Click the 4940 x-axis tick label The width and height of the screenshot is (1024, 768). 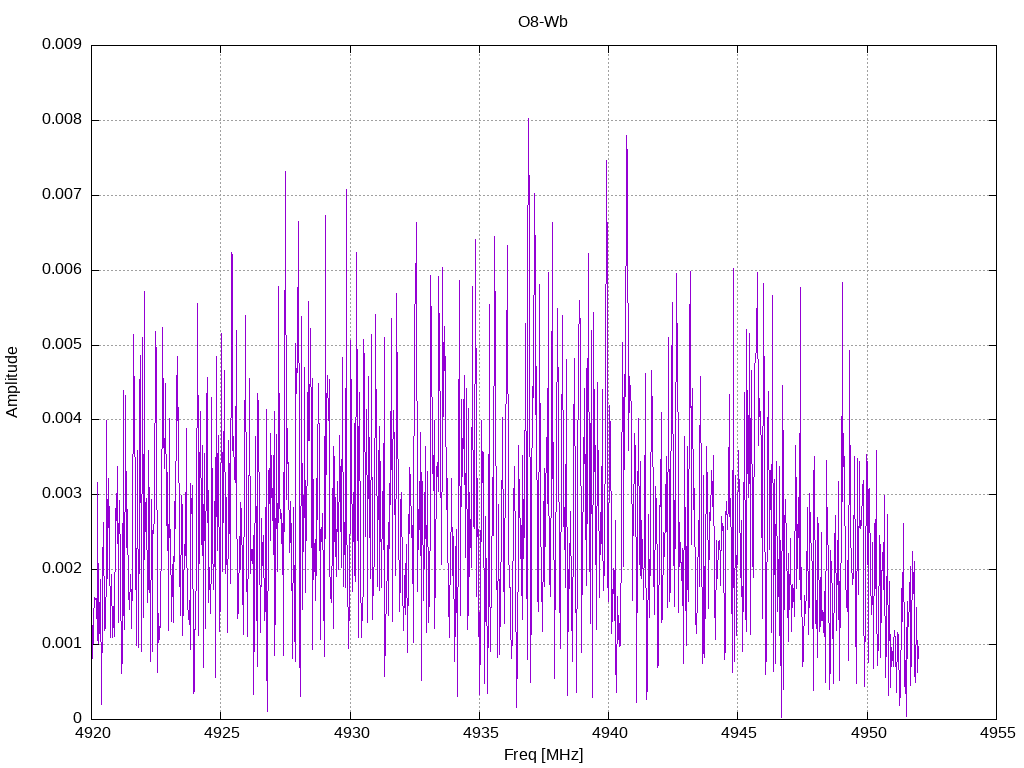tap(609, 733)
